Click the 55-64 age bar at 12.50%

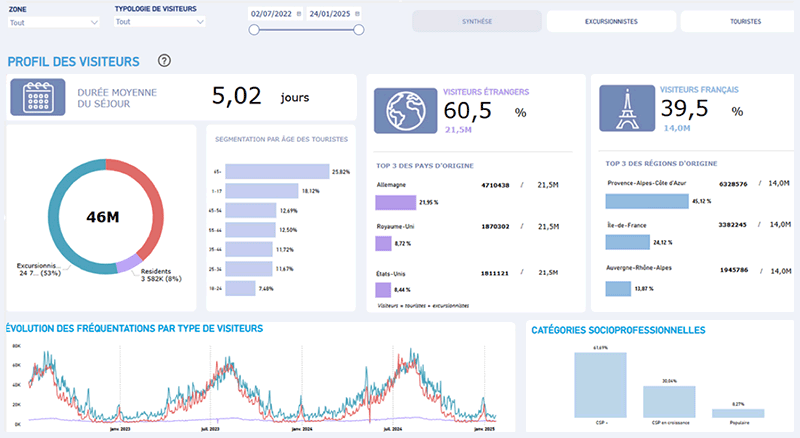pyautogui.click(x=250, y=230)
